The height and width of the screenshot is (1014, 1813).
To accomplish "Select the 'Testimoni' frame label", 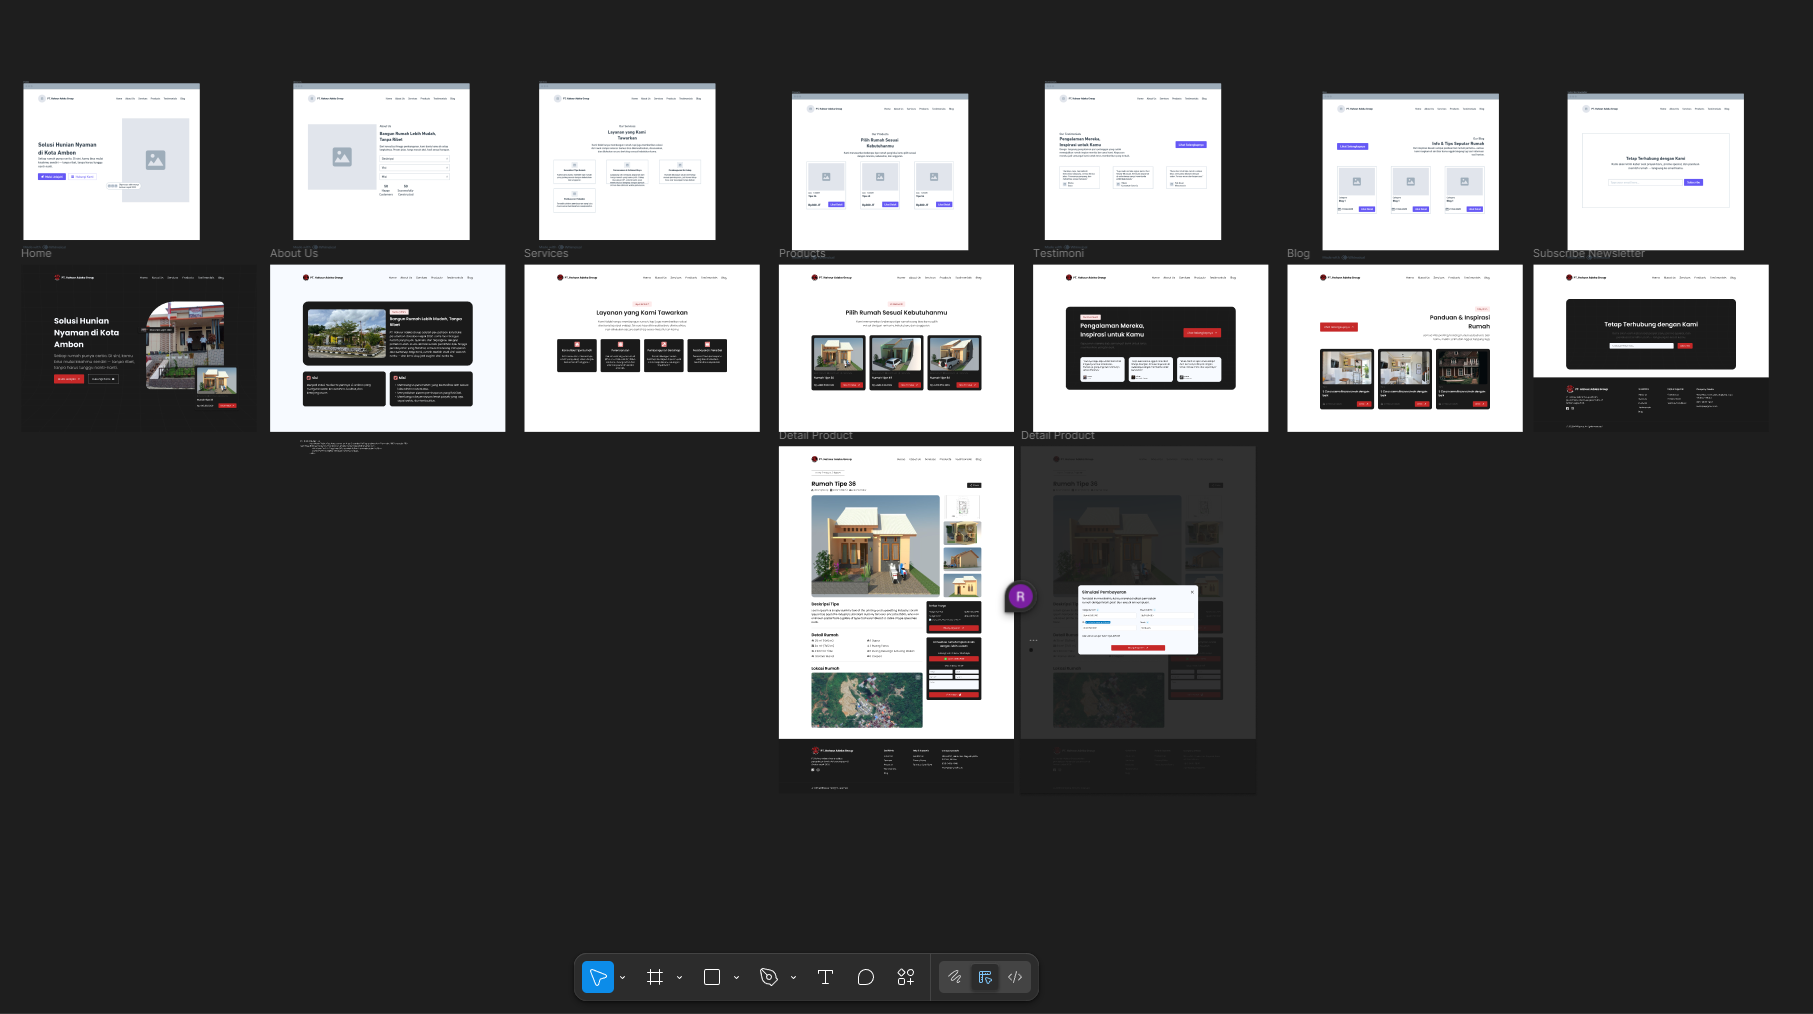I will coord(1058,254).
